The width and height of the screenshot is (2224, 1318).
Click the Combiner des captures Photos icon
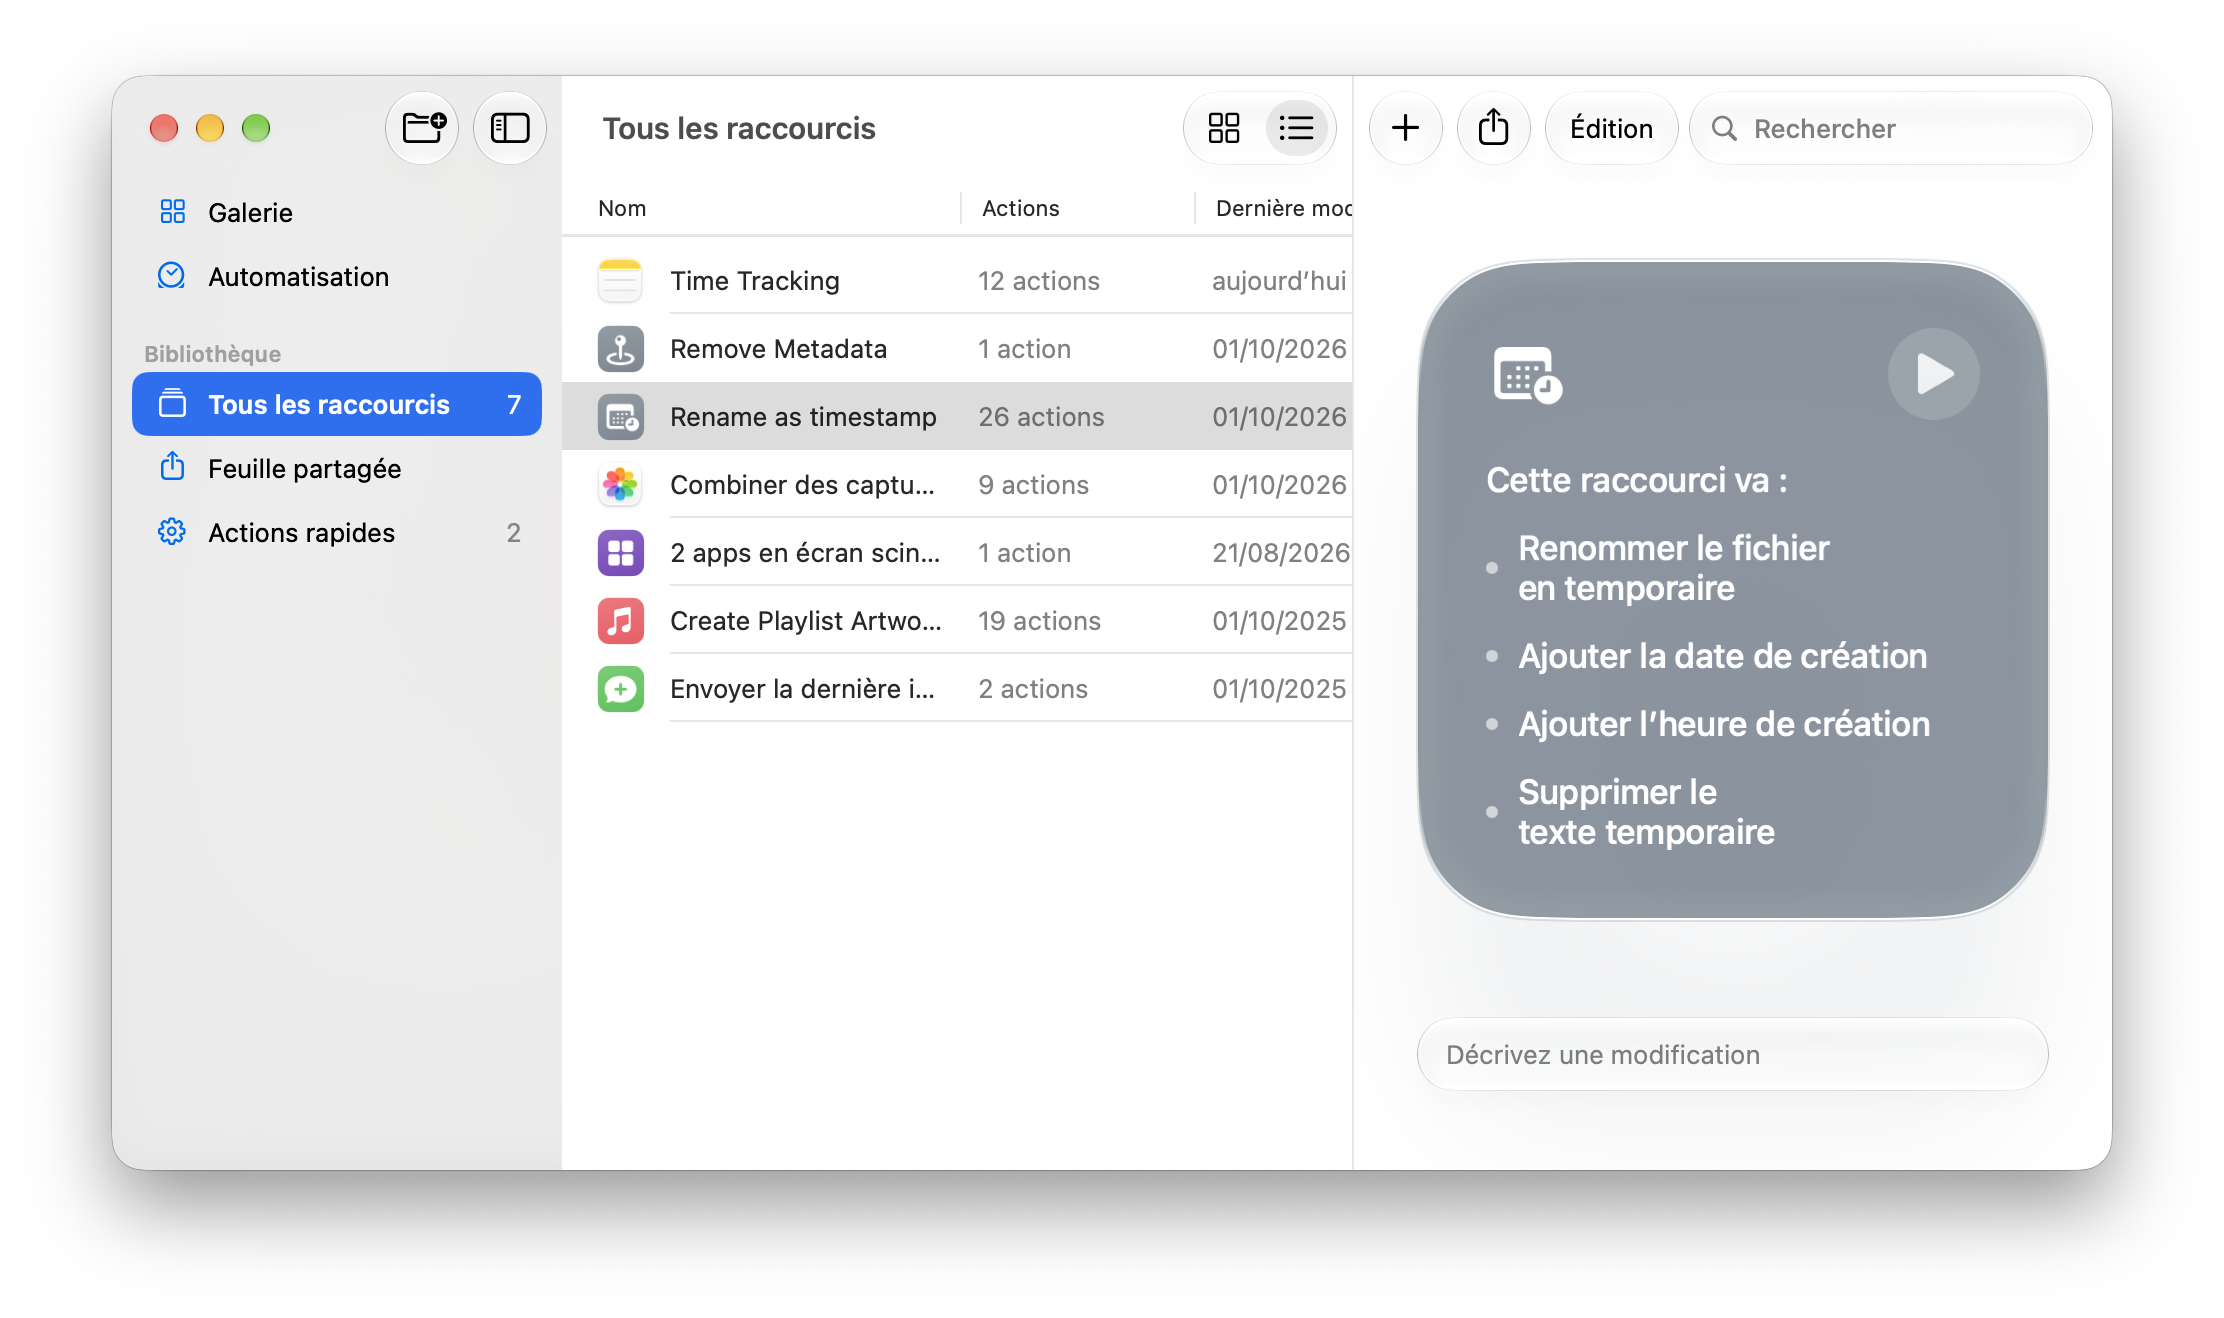click(x=620, y=484)
